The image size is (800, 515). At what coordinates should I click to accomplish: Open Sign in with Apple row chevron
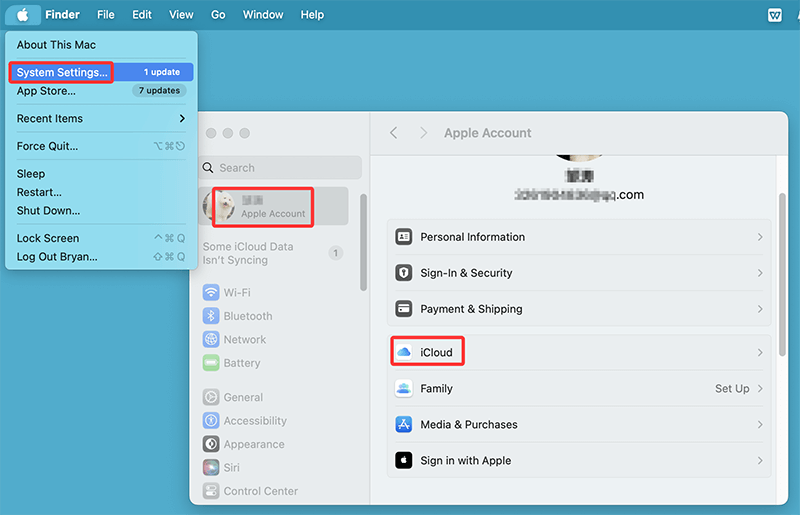pos(760,461)
